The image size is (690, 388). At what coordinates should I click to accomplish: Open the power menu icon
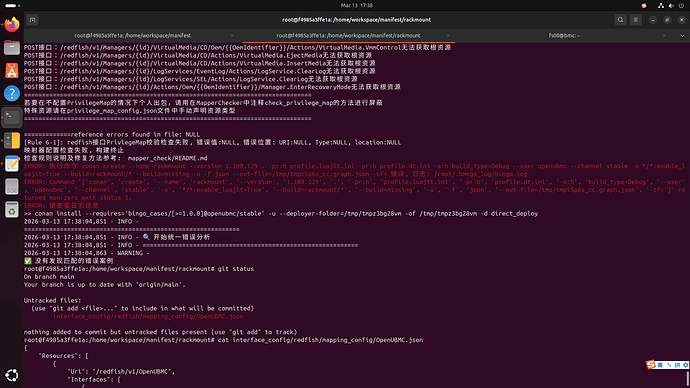[681, 6]
